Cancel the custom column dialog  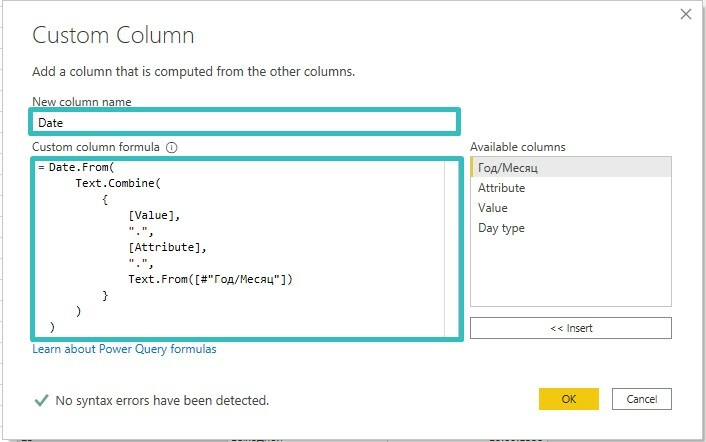click(642, 399)
